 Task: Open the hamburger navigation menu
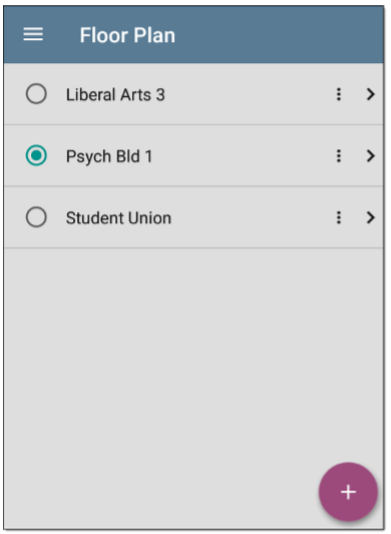pos(33,34)
